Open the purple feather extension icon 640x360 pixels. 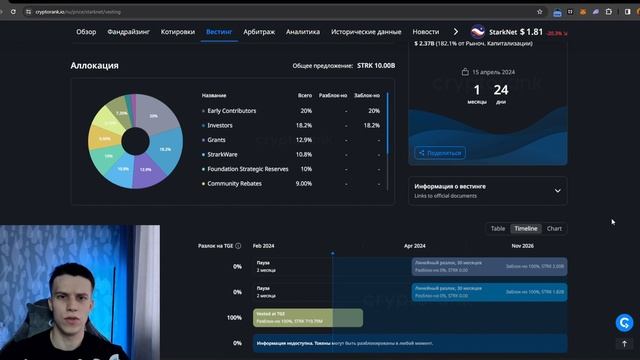click(x=596, y=12)
